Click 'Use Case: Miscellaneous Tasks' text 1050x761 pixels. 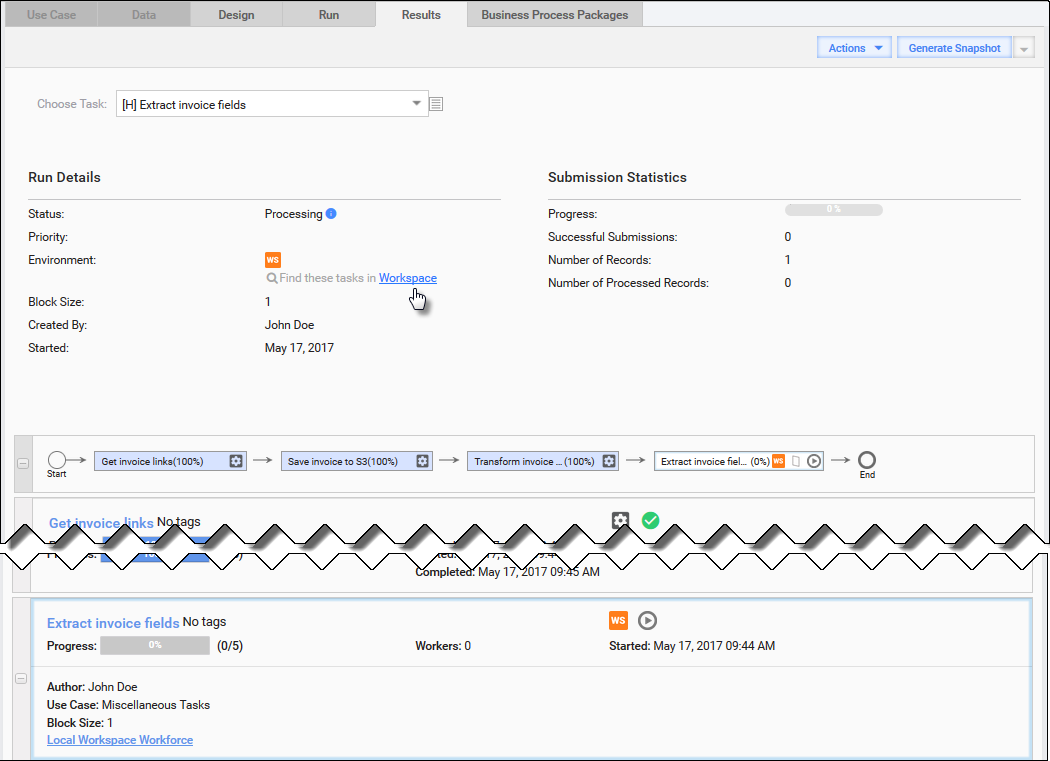tap(129, 705)
